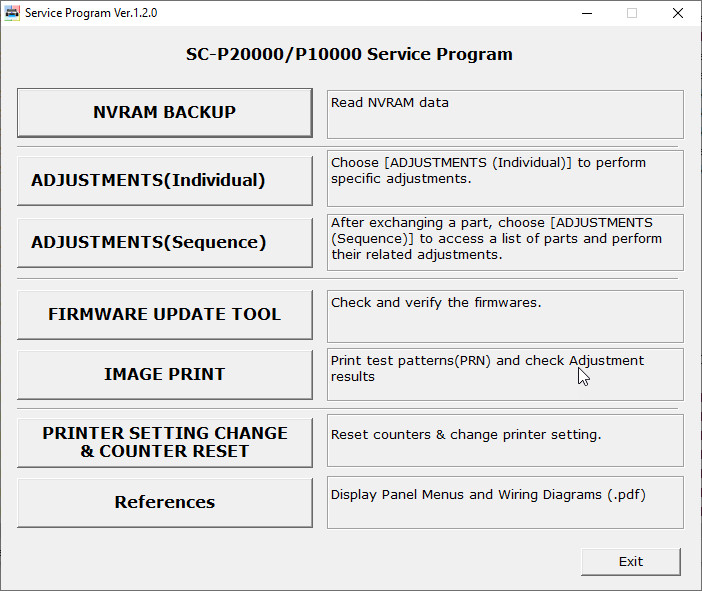The height and width of the screenshot is (591, 702).
Task: Click the Service Program title bar icon
Action: pos(12,13)
